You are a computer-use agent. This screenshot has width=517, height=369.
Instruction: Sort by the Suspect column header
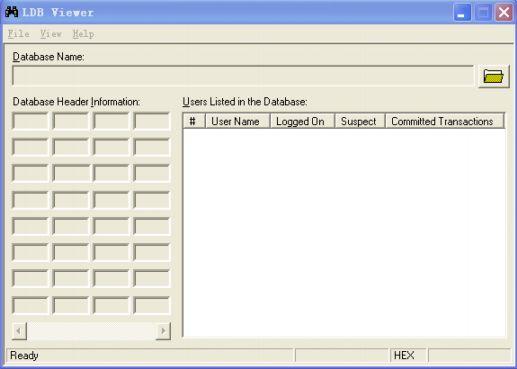click(x=360, y=121)
